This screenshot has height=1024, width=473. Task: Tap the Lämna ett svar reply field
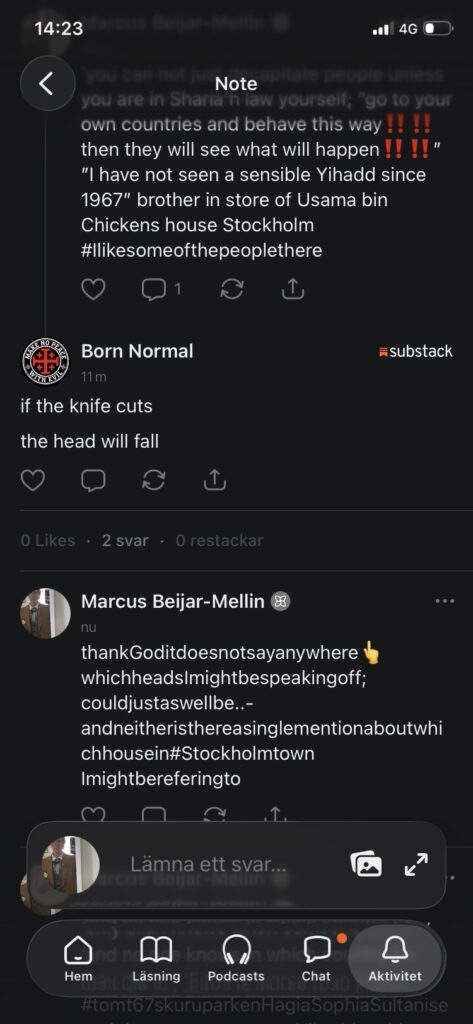pos(208,864)
